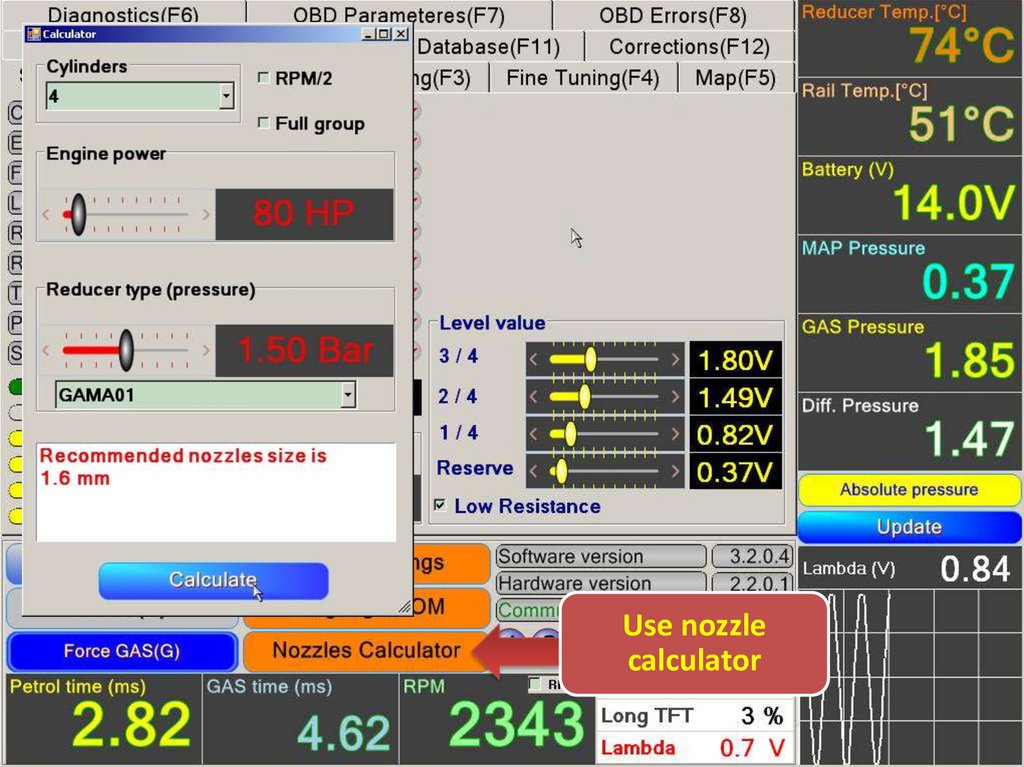1024x767 pixels.
Task: Increase the 1/4 level value arrow
Action: tap(675, 434)
